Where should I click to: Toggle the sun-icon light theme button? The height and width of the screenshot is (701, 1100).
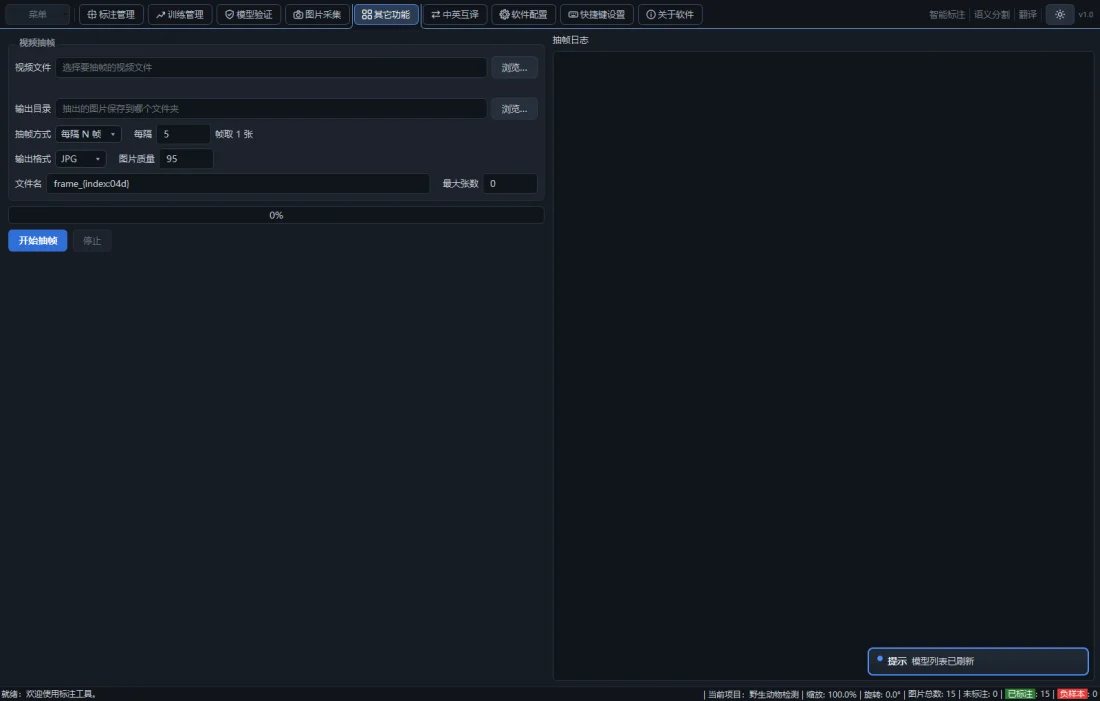click(x=1059, y=14)
